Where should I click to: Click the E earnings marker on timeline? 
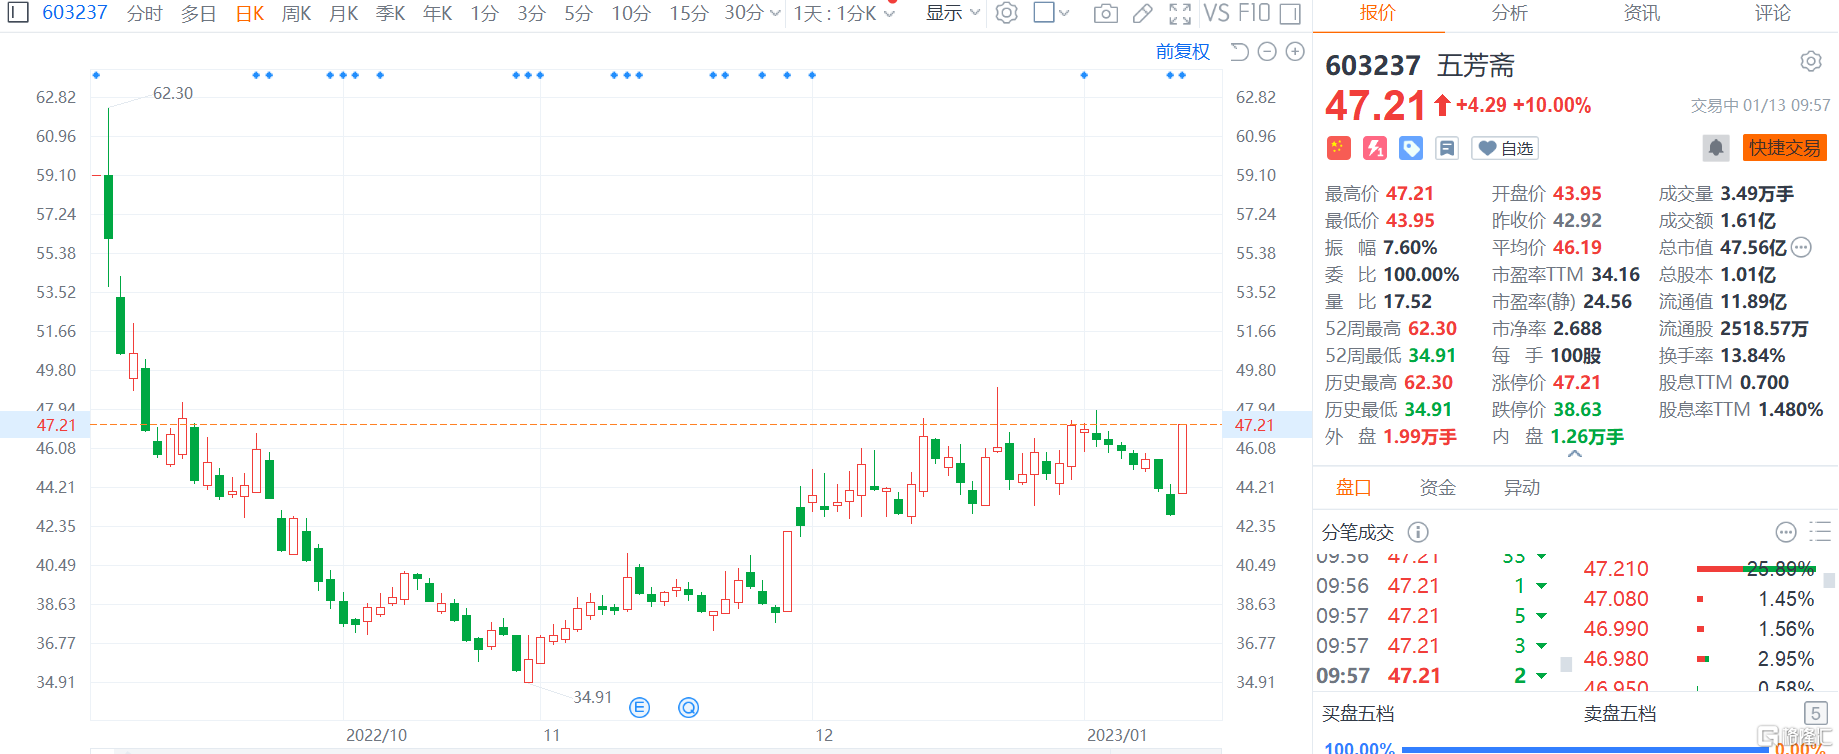pyautogui.click(x=640, y=708)
